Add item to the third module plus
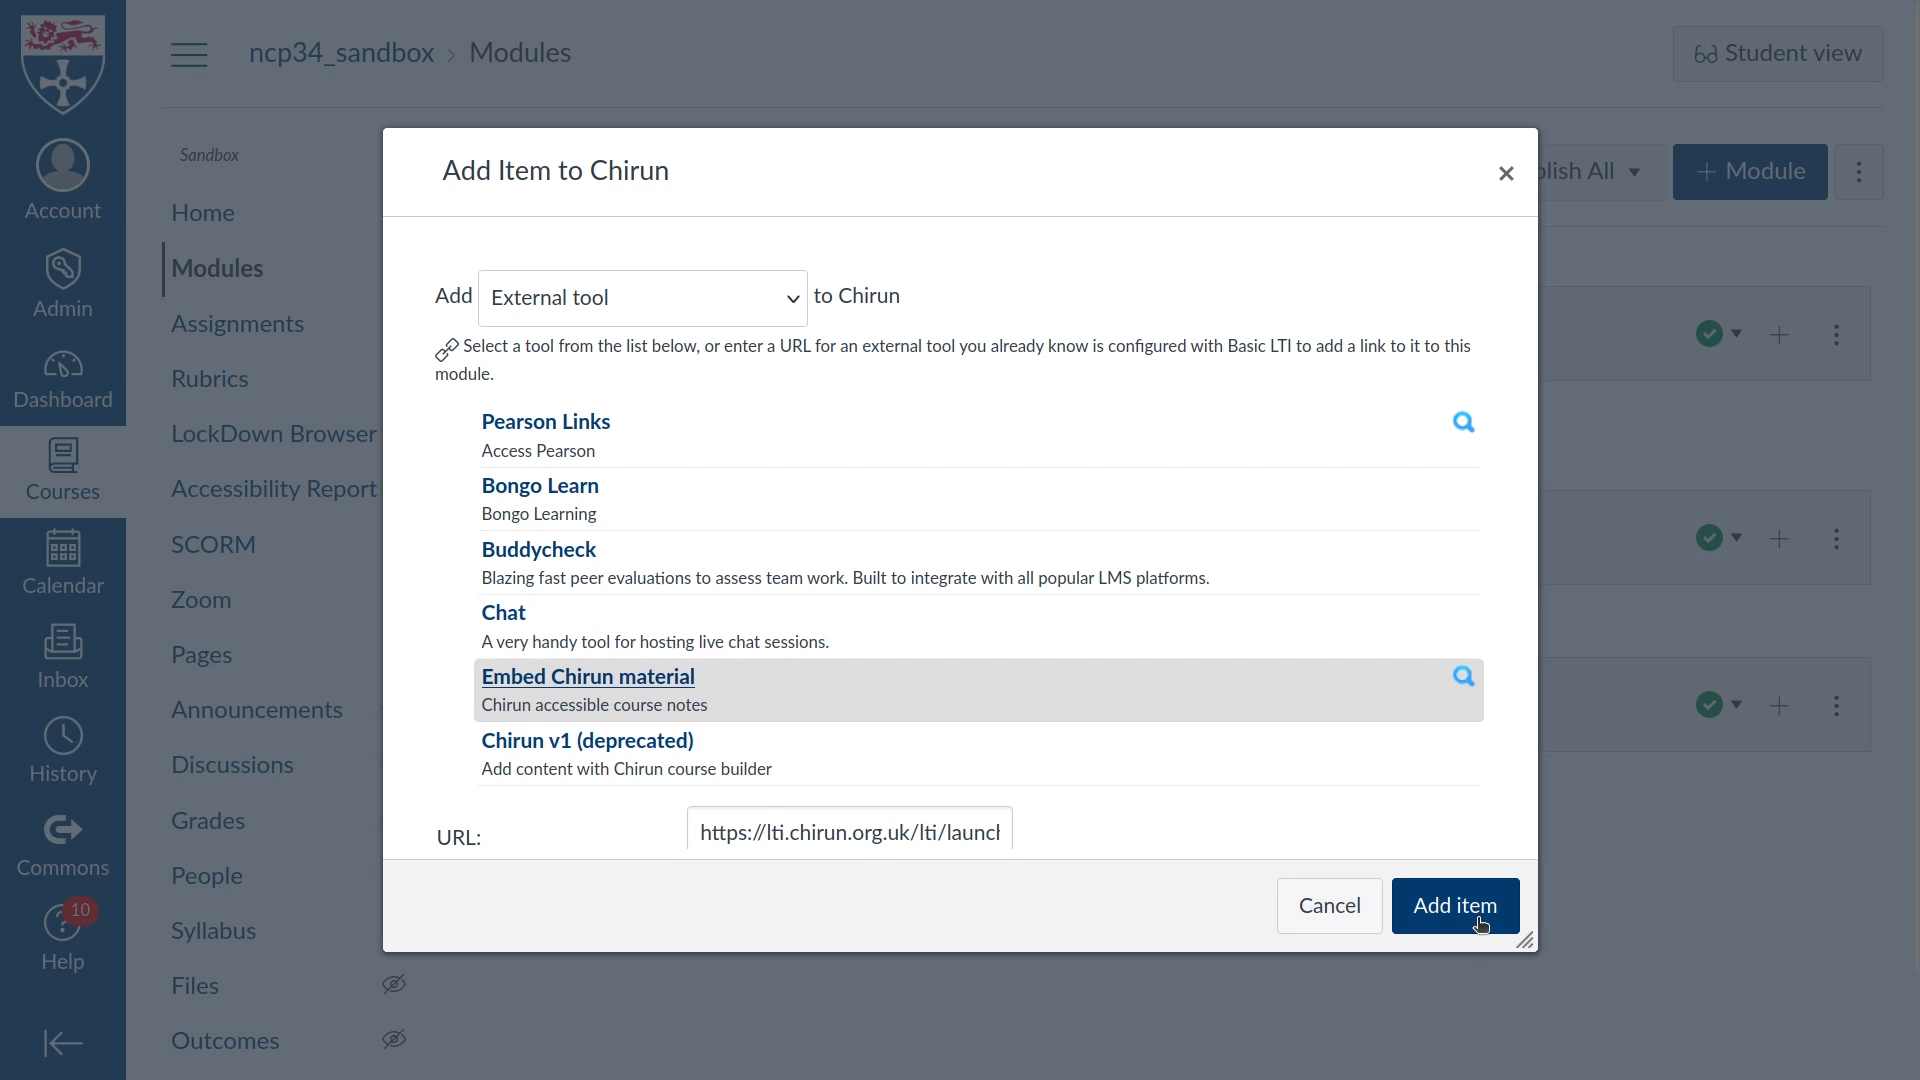 pos(1779,706)
